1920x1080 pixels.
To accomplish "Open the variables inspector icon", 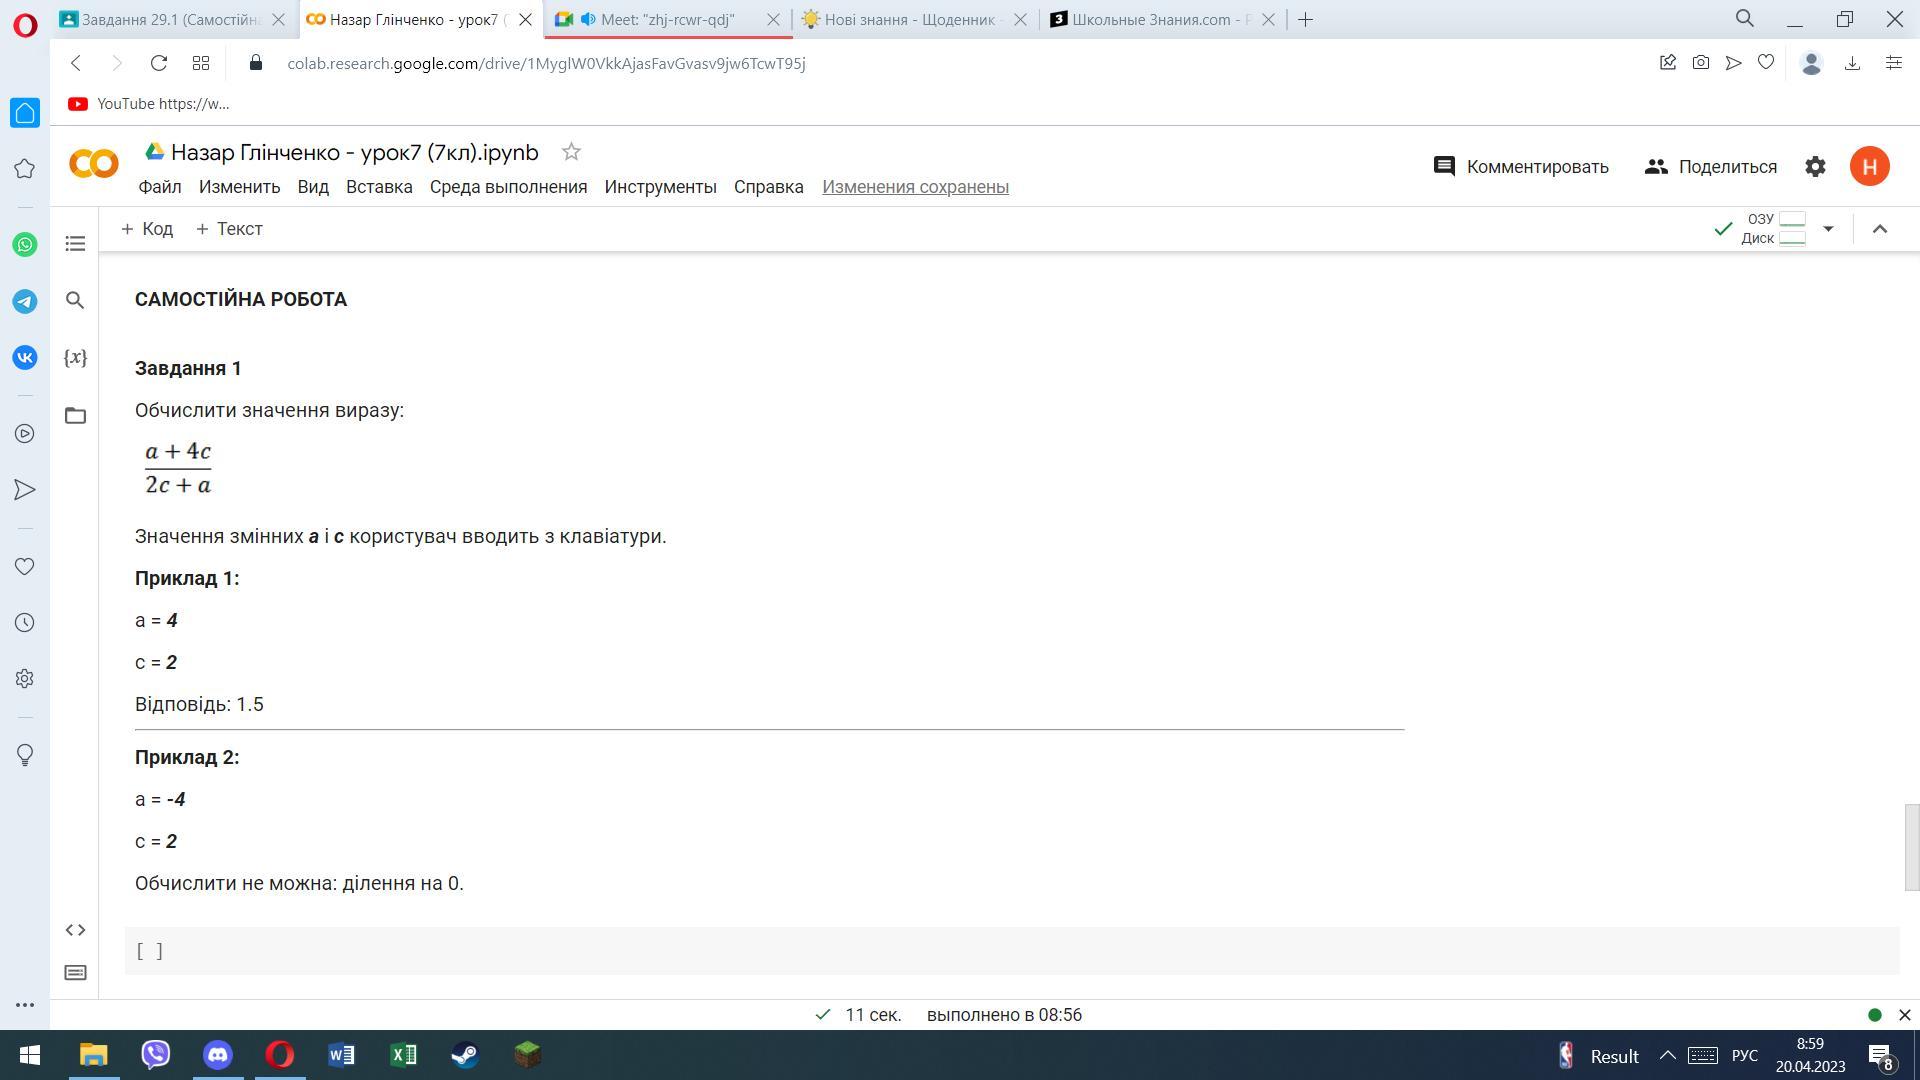I will pyautogui.click(x=75, y=357).
